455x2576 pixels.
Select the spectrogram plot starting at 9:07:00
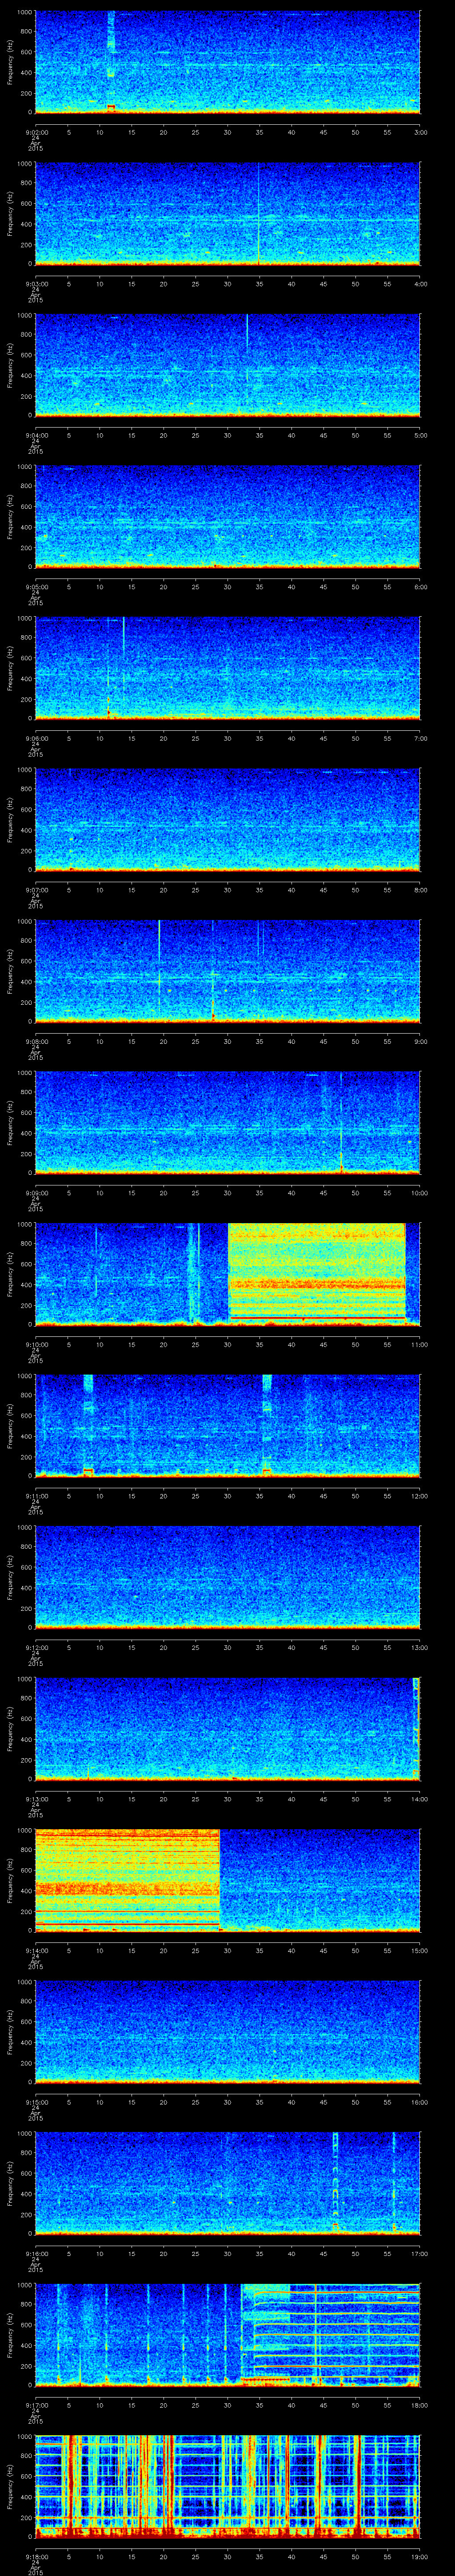coord(228,819)
